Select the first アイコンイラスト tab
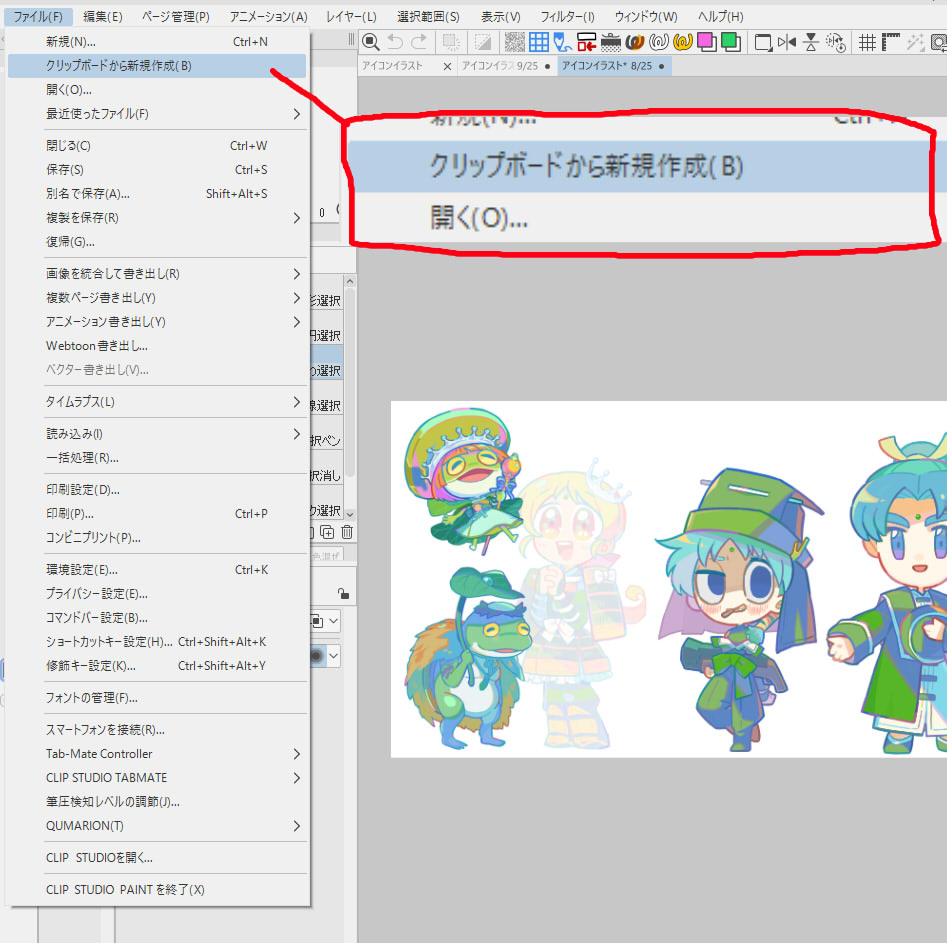The image size is (947, 943). (x=393, y=66)
